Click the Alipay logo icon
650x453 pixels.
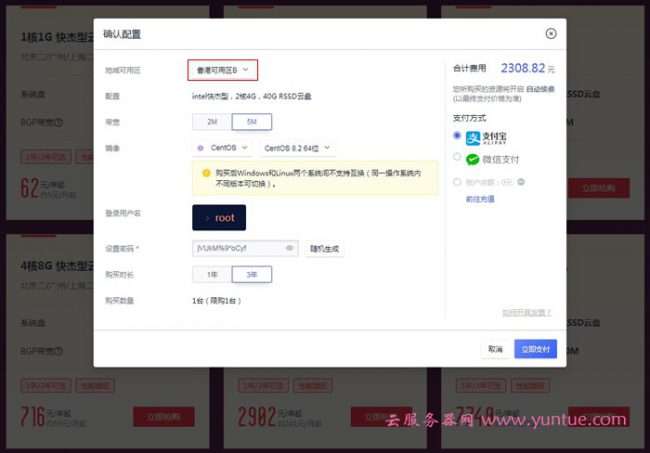tap(472, 136)
